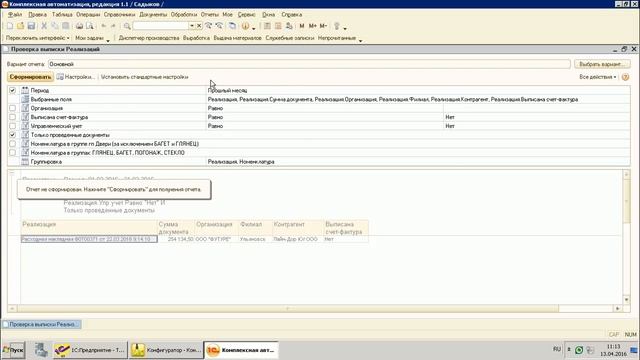Screen dimensions: 640x360
Task: Switch to 1С:Предприятие taskbar window
Action: pyautogui.click(x=91, y=350)
